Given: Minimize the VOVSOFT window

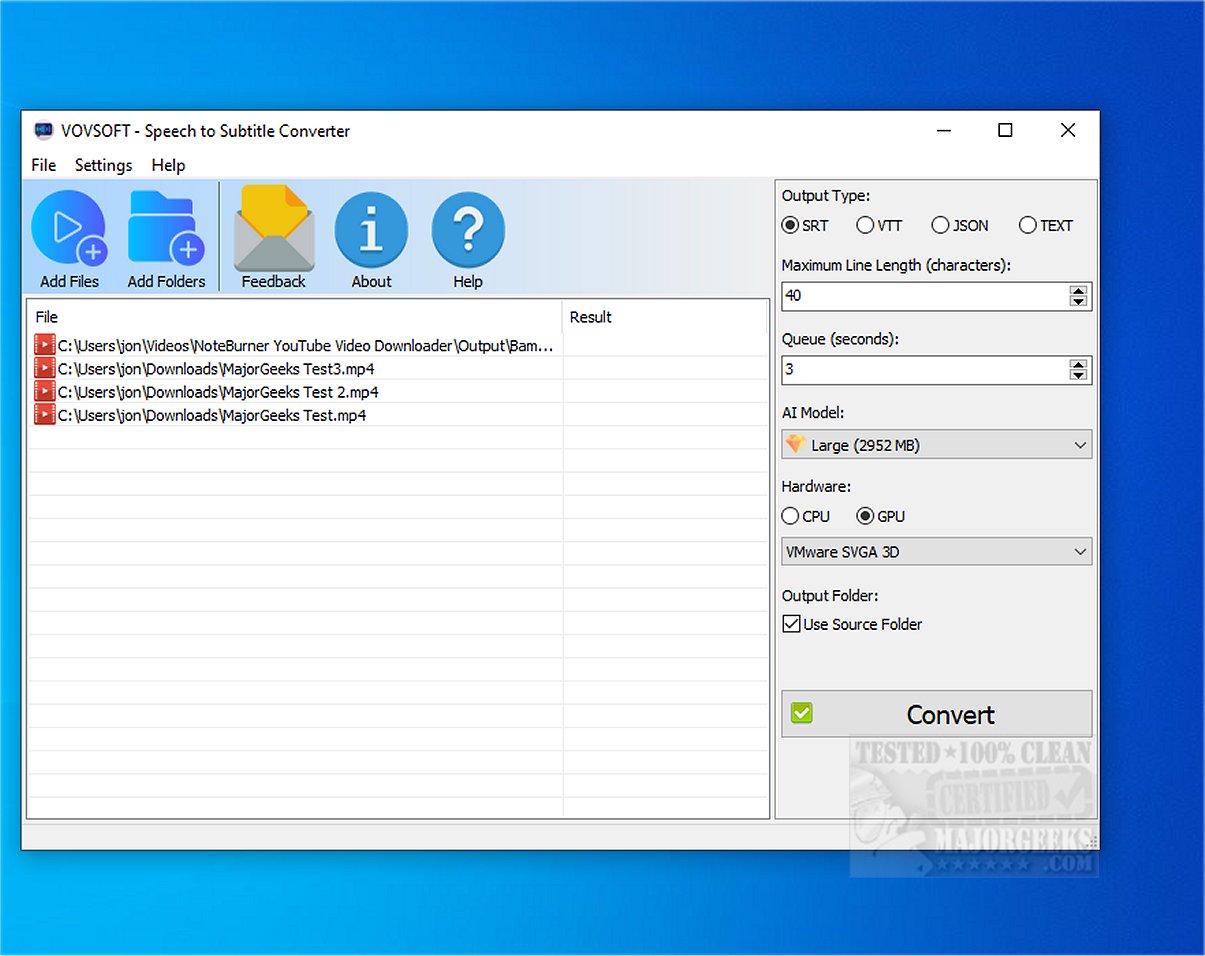Looking at the screenshot, I should tap(943, 130).
